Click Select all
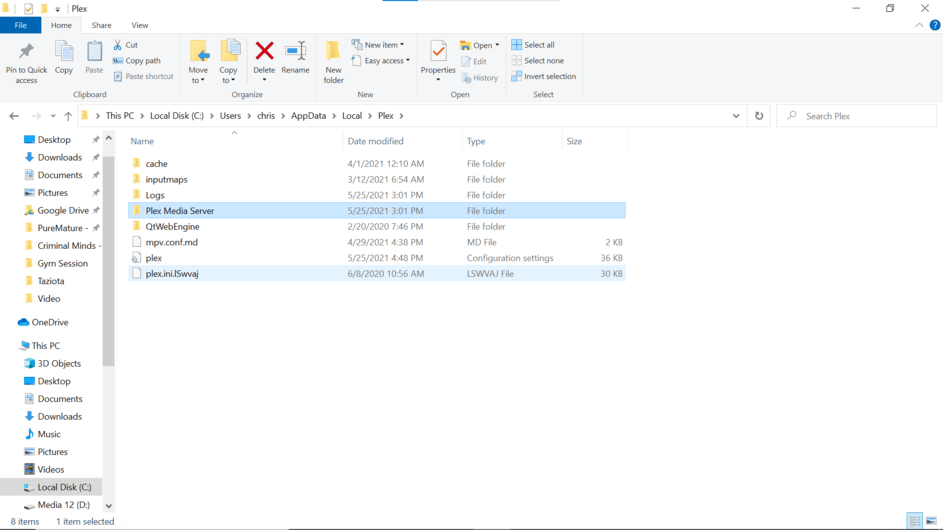943x530 pixels. pos(533,45)
